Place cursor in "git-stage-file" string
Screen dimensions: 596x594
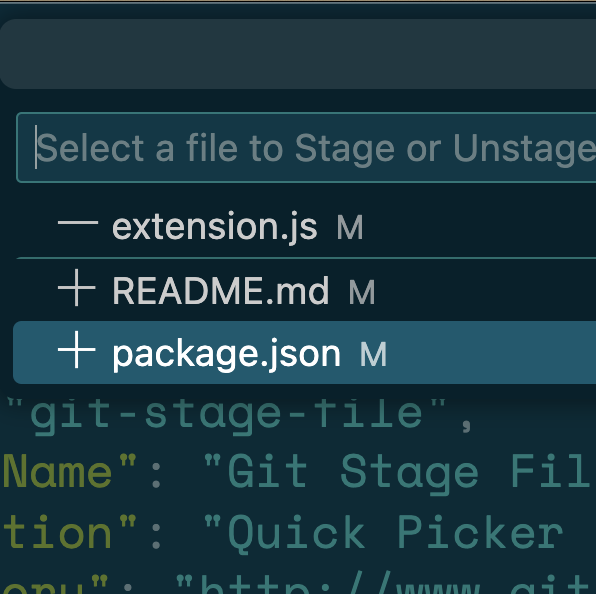click(x=226, y=413)
